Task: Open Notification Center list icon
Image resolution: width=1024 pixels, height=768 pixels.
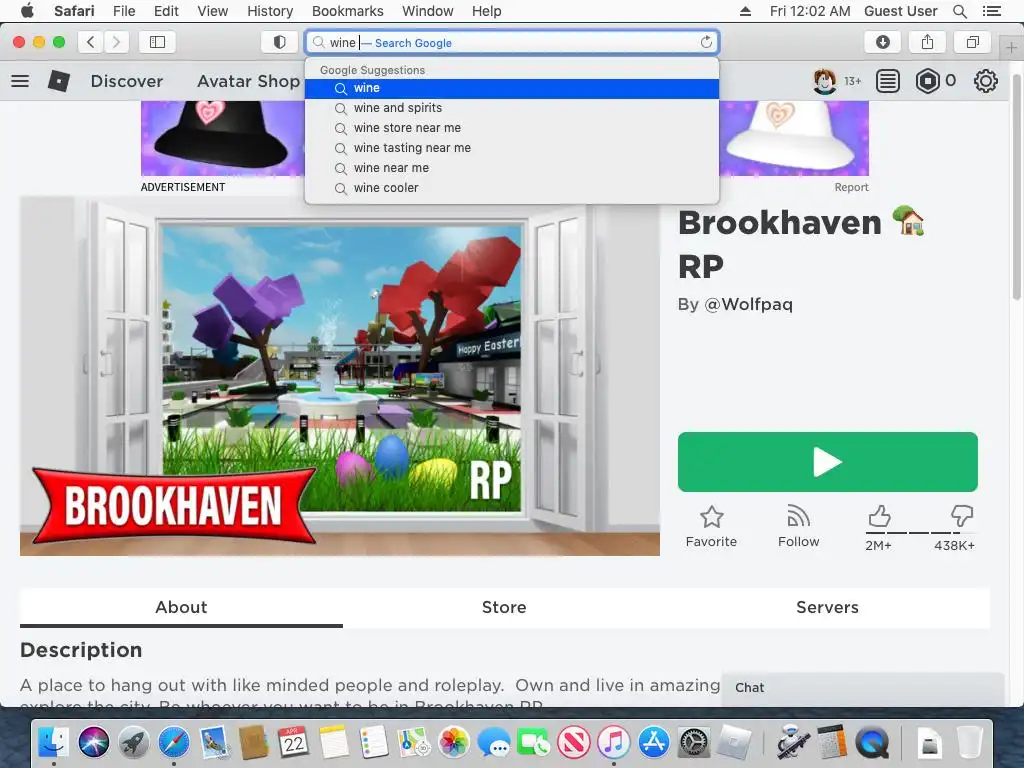Action: tap(991, 11)
